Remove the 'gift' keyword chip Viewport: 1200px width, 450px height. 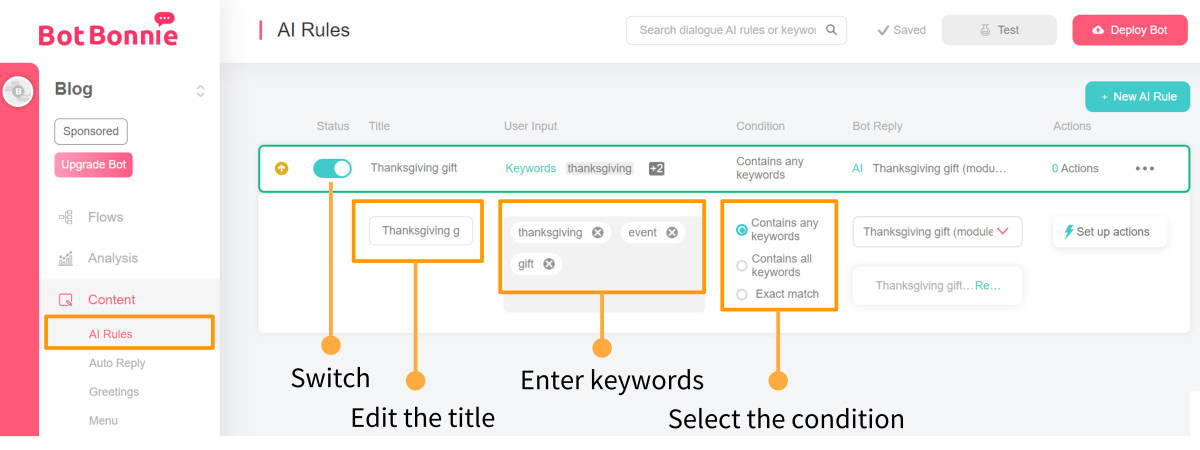click(x=549, y=264)
